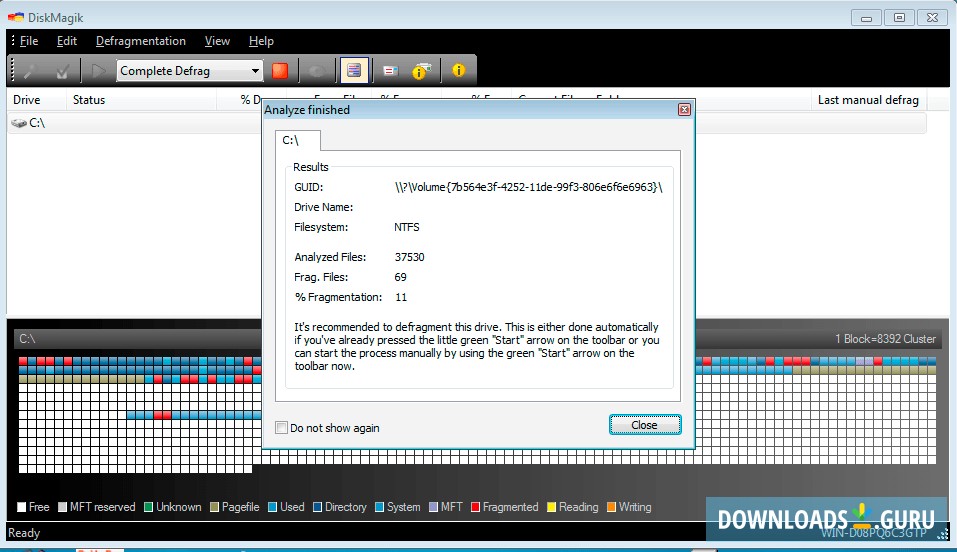Click the defragment recommendation paragraph

(x=477, y=347)
